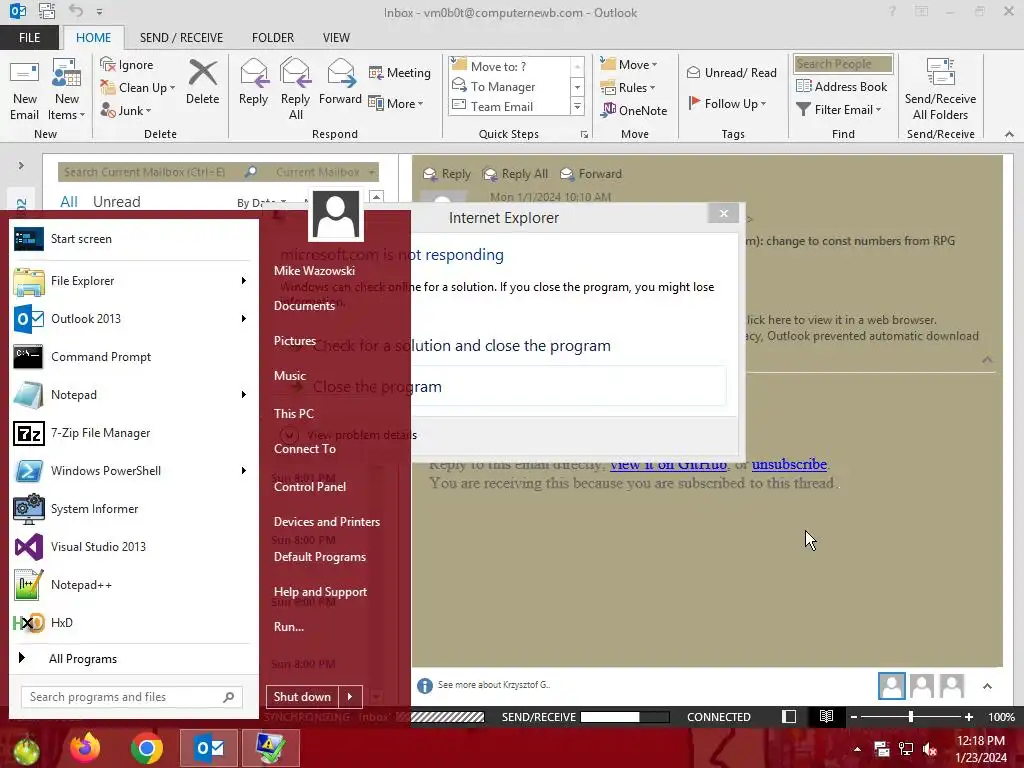1024x768 pixels.
Task: Collapse the ribbon with the arrow
Action: (x=1009, y=134)
